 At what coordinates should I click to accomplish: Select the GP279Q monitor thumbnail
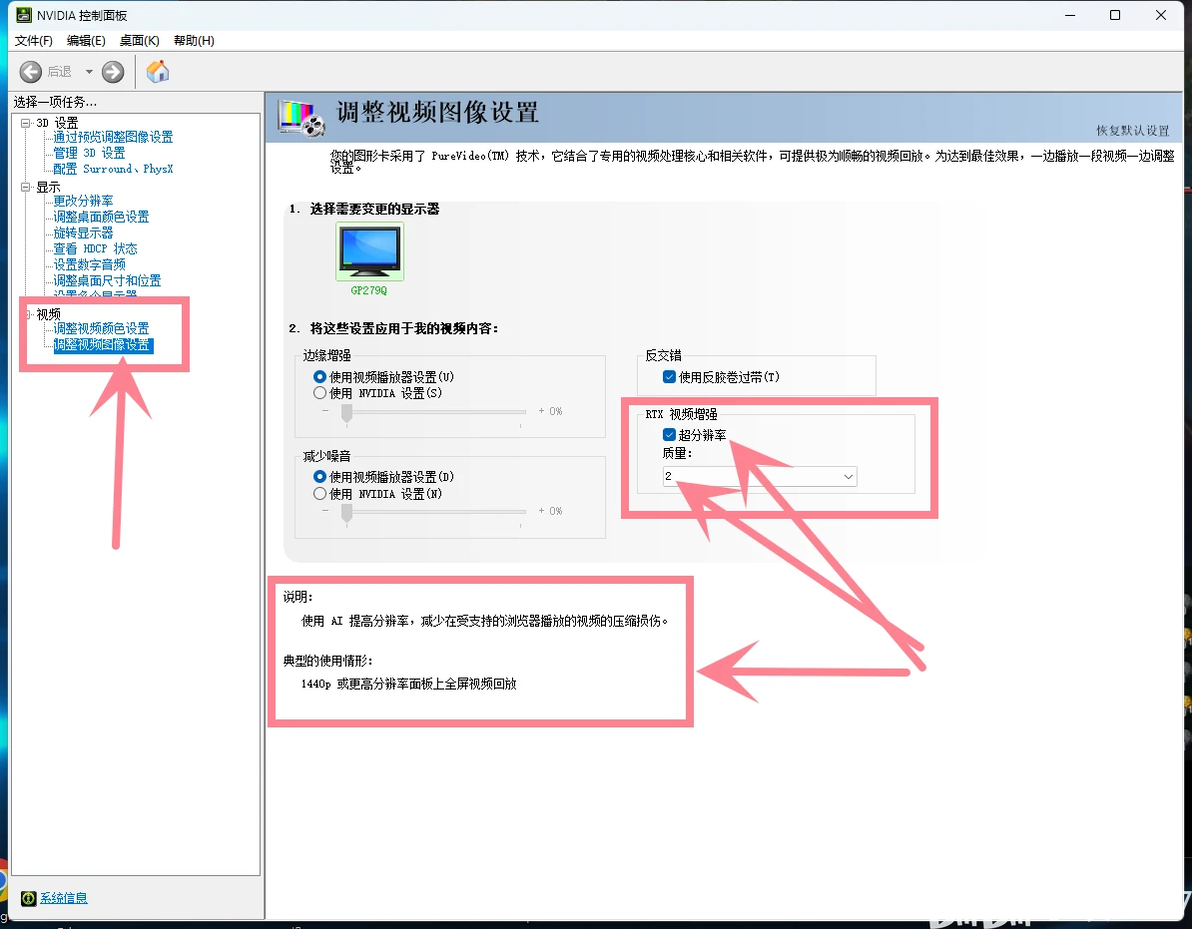pyautogui.click(x=369, y=252)
